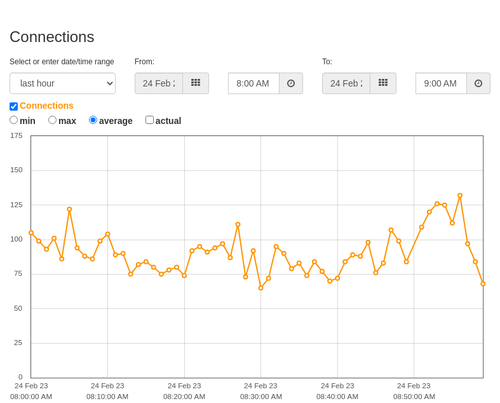This screenshot has height=403, width=500.
Task: Uncheck the orange Connections checkbox
Action: pos(14,106)
